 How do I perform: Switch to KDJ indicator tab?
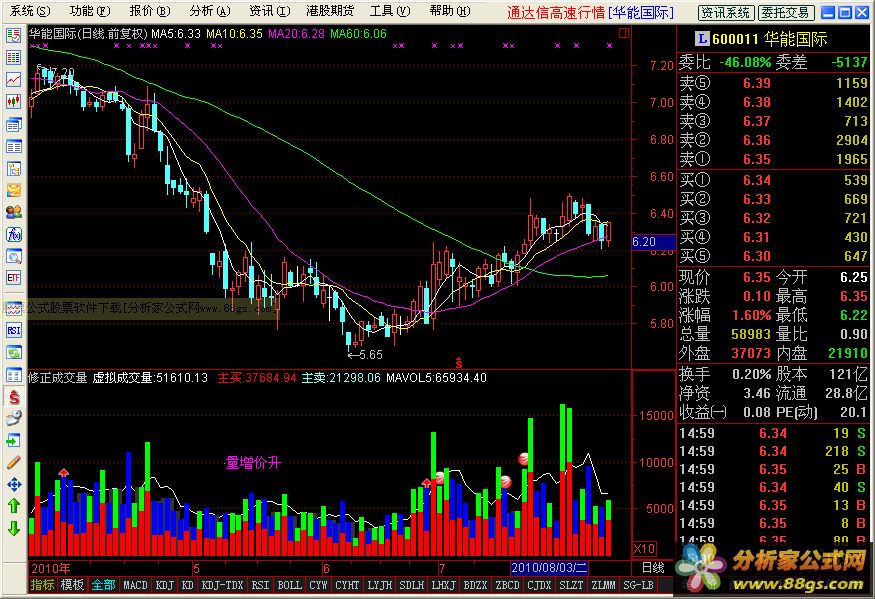point(165,585)
